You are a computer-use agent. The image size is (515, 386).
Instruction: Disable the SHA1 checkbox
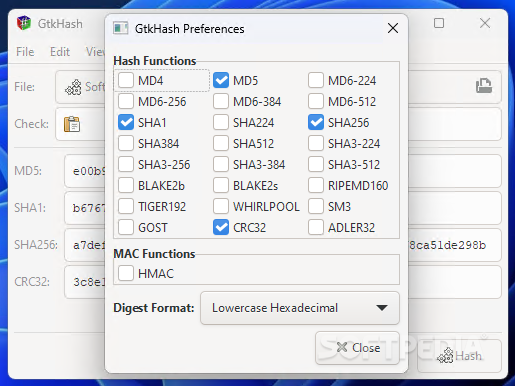point(126,122)
